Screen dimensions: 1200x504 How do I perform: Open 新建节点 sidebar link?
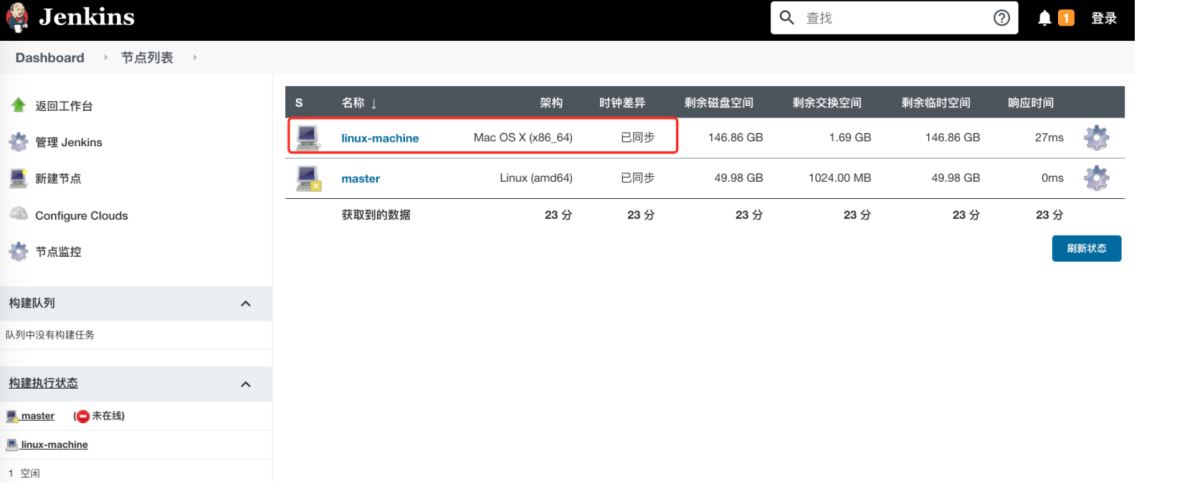pos(58,179)
